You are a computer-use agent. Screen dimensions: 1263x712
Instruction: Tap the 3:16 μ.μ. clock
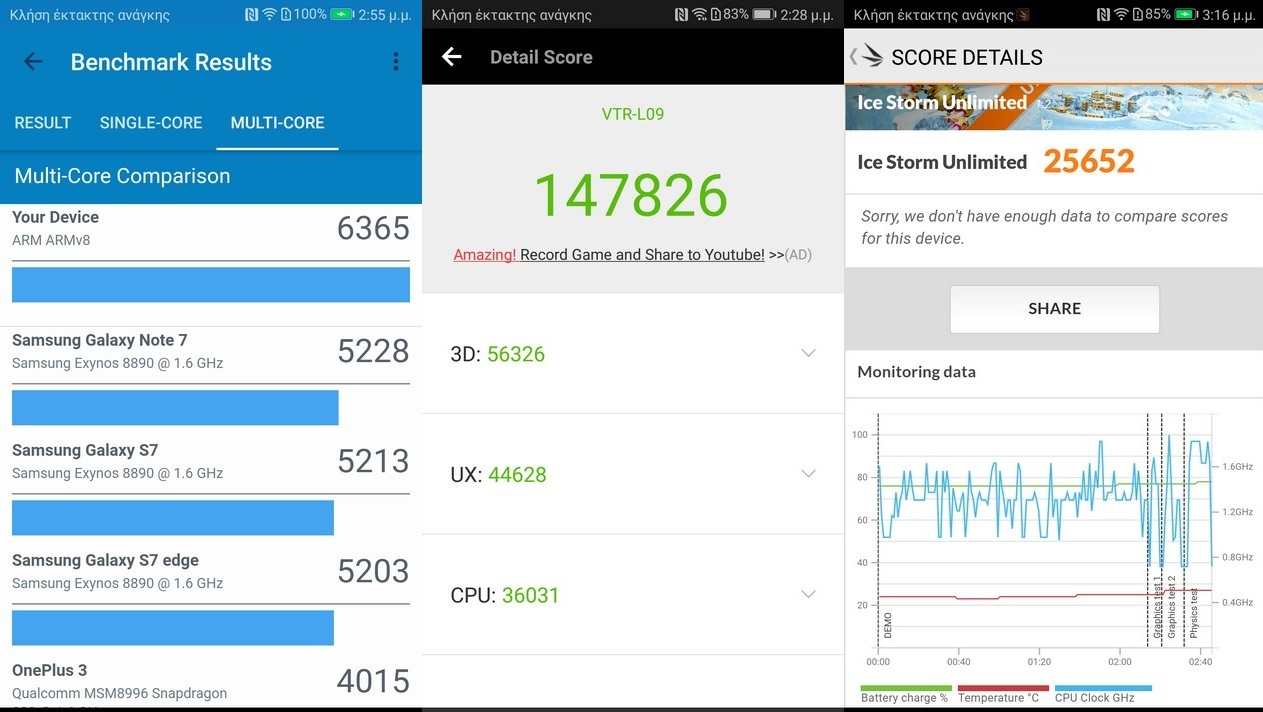[1230, 15]
